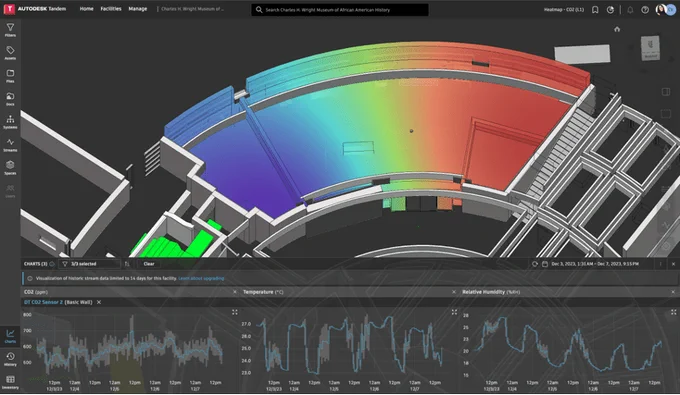Open the History panel in sidebar

[x=10, y=359]
